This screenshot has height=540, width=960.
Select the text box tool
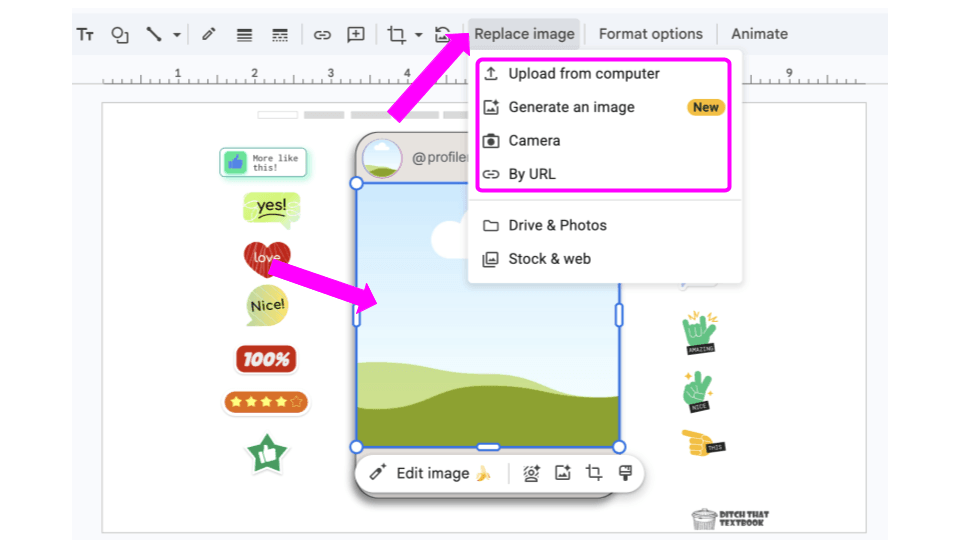(x=85, y=34)
